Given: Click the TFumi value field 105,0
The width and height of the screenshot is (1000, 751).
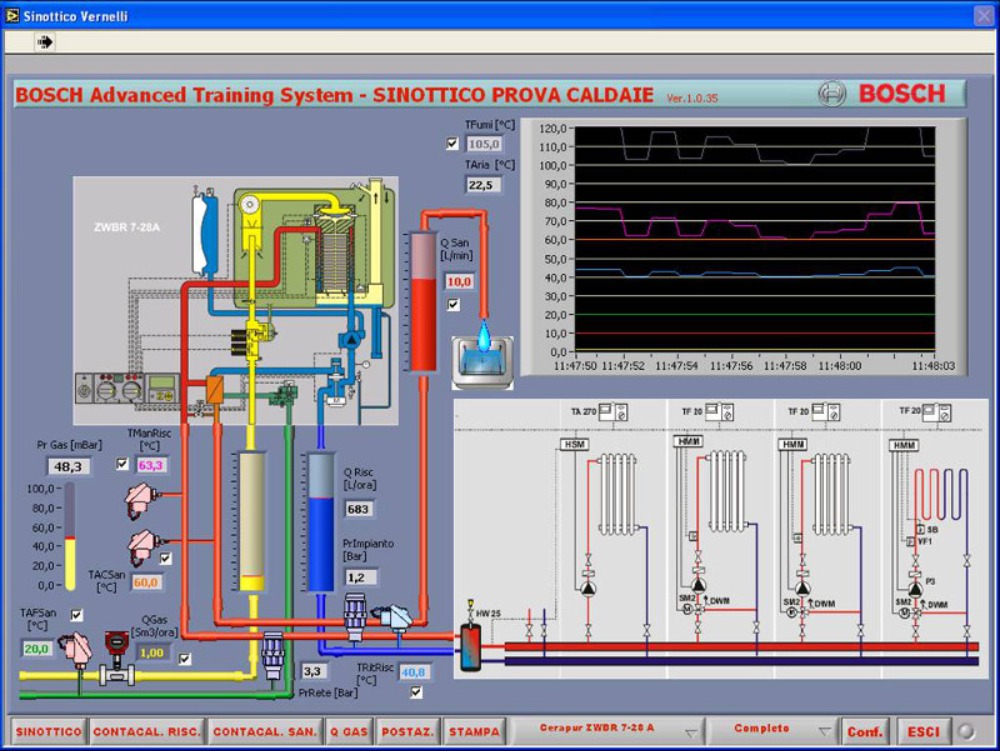Looking at the screenshot, I should [483, 144].
